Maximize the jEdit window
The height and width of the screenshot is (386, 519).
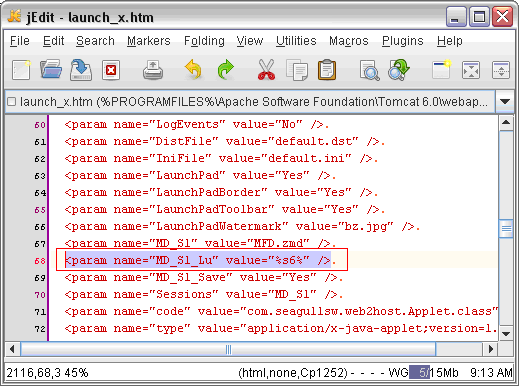pyautogui.click(x=479, y=16)
